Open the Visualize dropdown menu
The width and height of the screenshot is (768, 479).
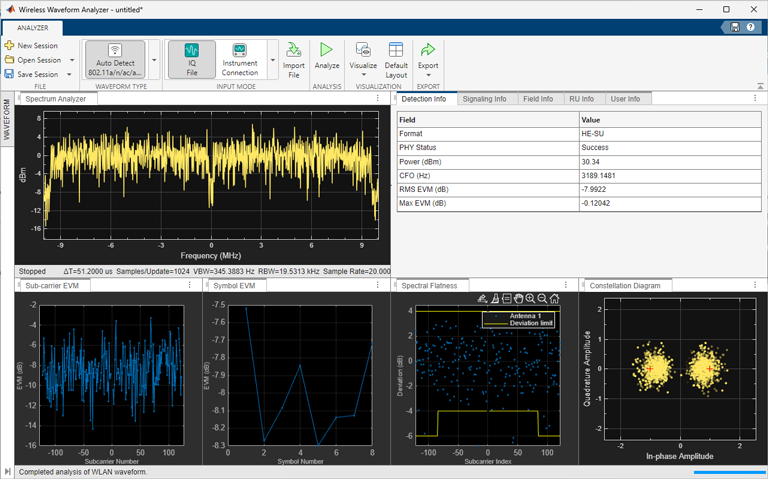363,75
